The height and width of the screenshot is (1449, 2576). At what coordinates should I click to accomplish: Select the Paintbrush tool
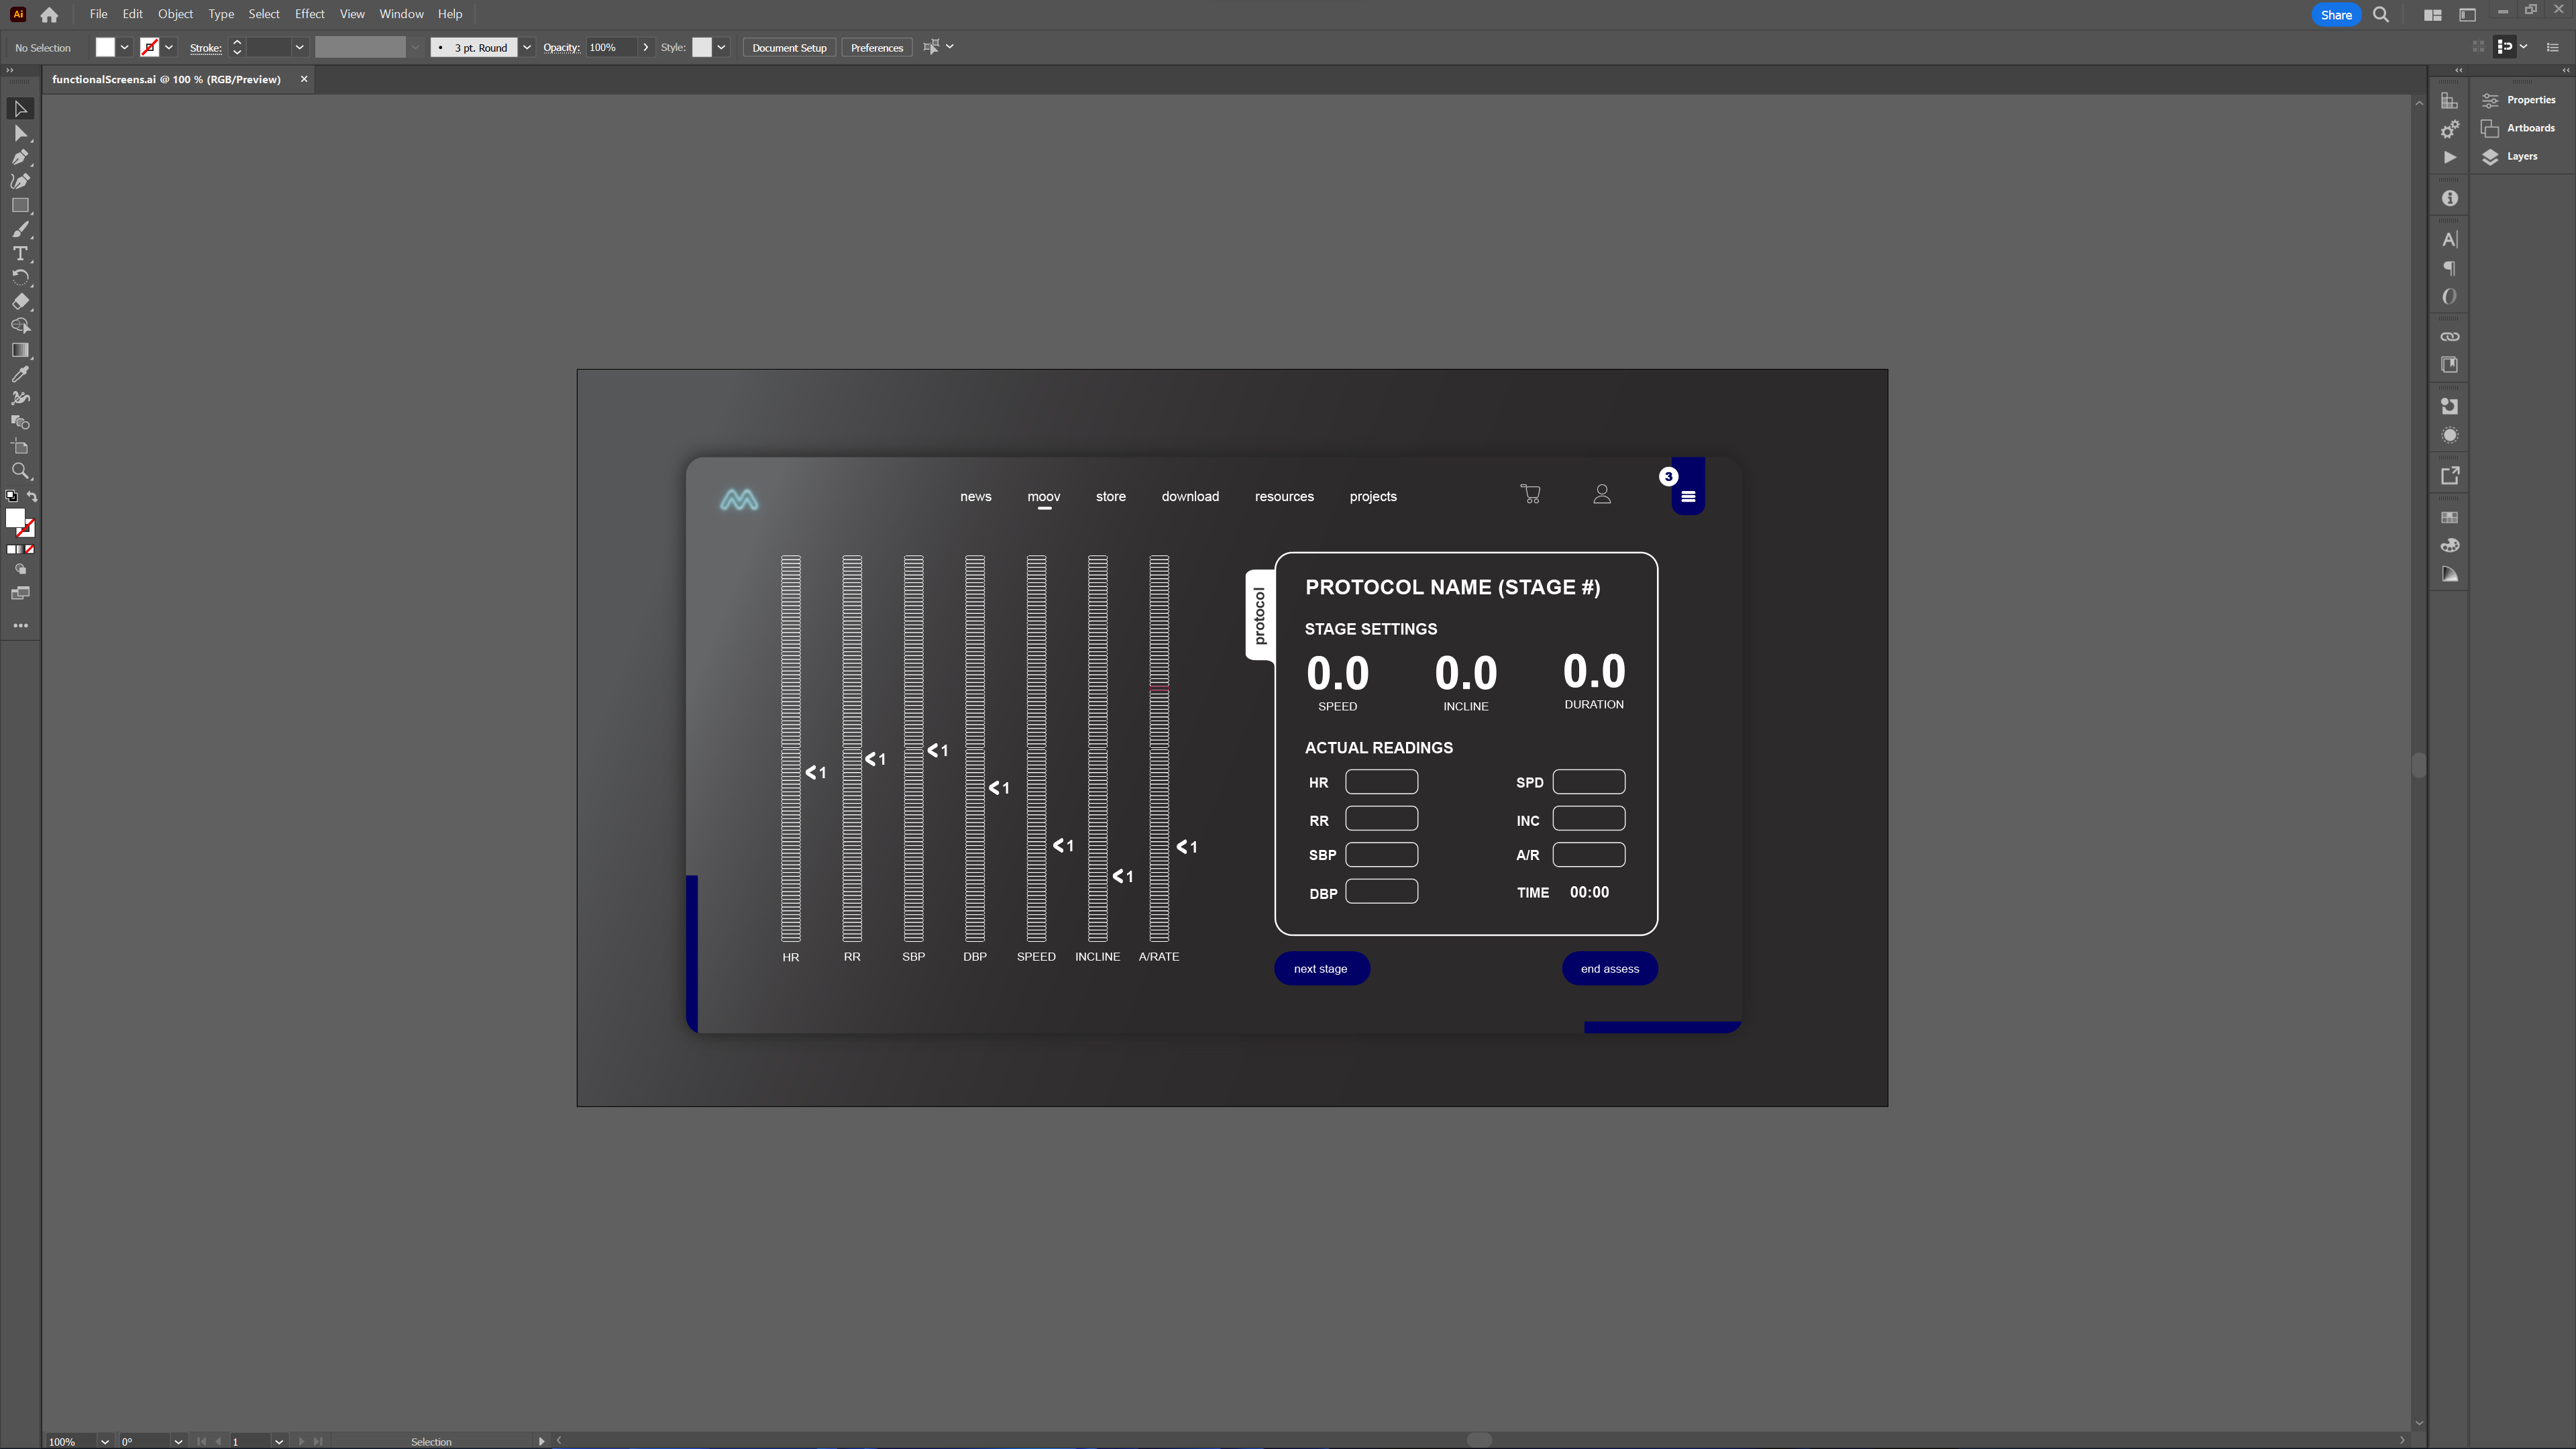point(20,229)
